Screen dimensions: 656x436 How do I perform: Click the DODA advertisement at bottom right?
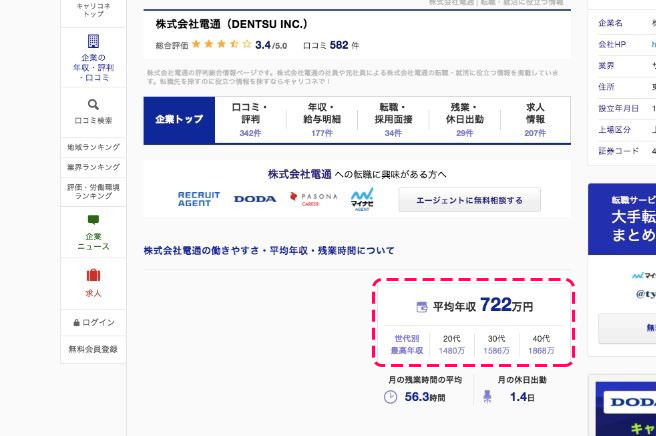[x=626, y=409]
